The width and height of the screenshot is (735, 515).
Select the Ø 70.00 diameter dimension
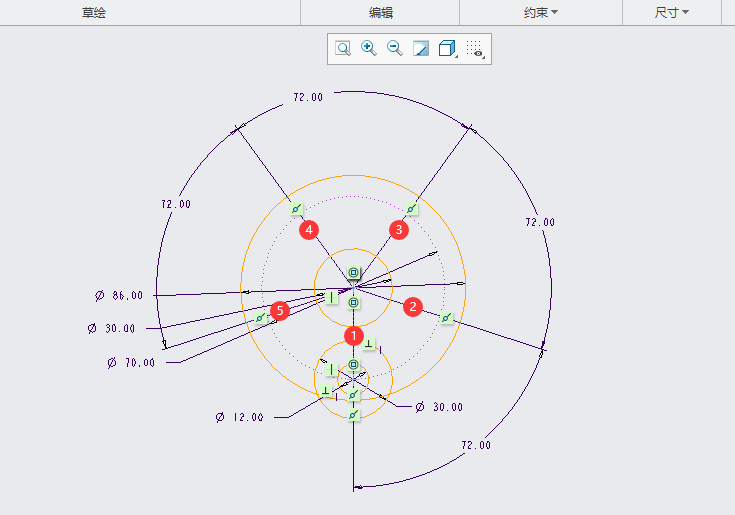pyautogui.click(x=131, y=363)
